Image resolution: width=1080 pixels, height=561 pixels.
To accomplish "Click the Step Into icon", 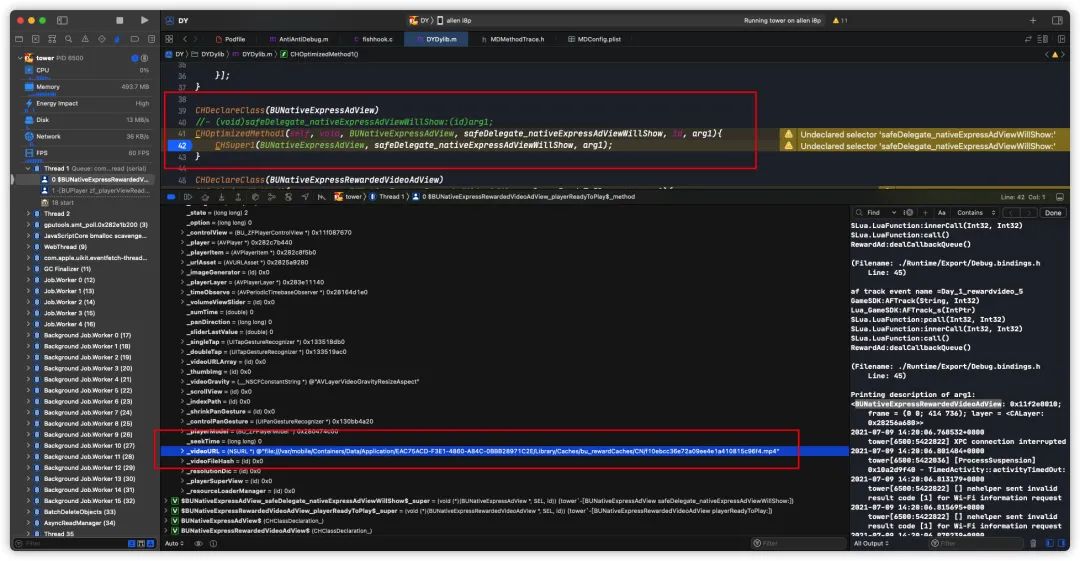I will pyautogui.click(x=221, y=197).
